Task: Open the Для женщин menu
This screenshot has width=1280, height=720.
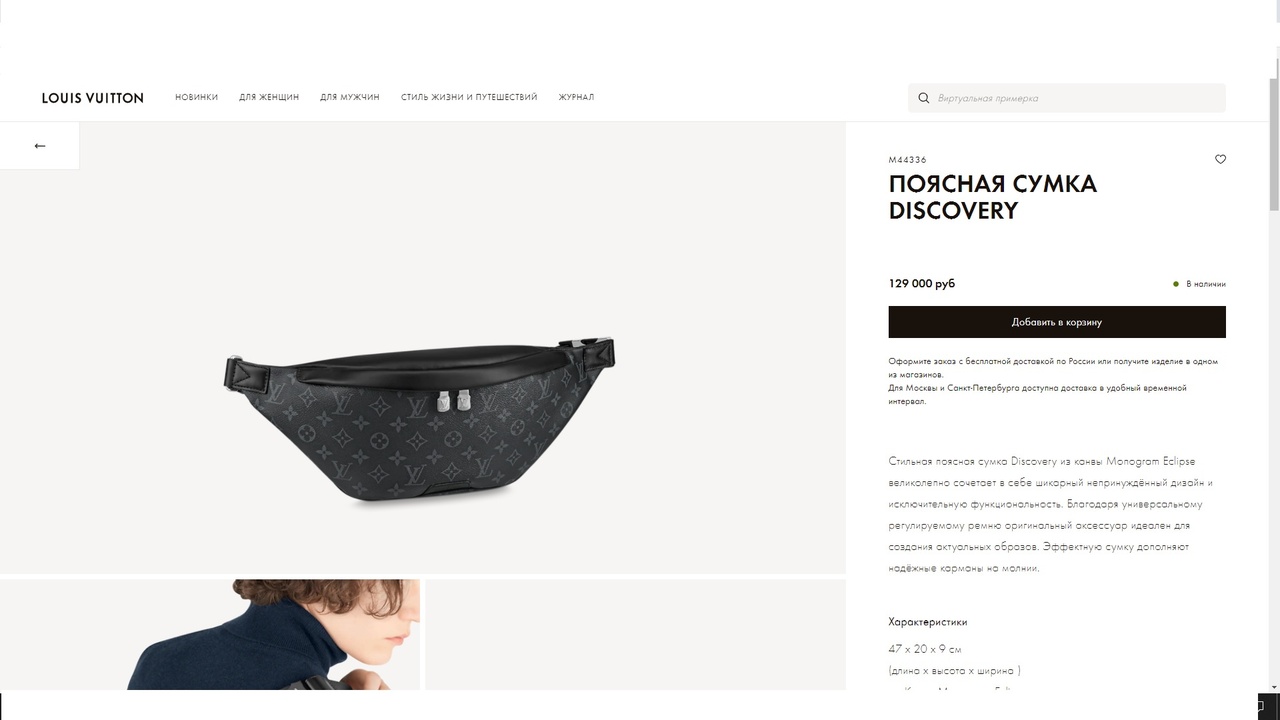Action: [x=269, y=97]
